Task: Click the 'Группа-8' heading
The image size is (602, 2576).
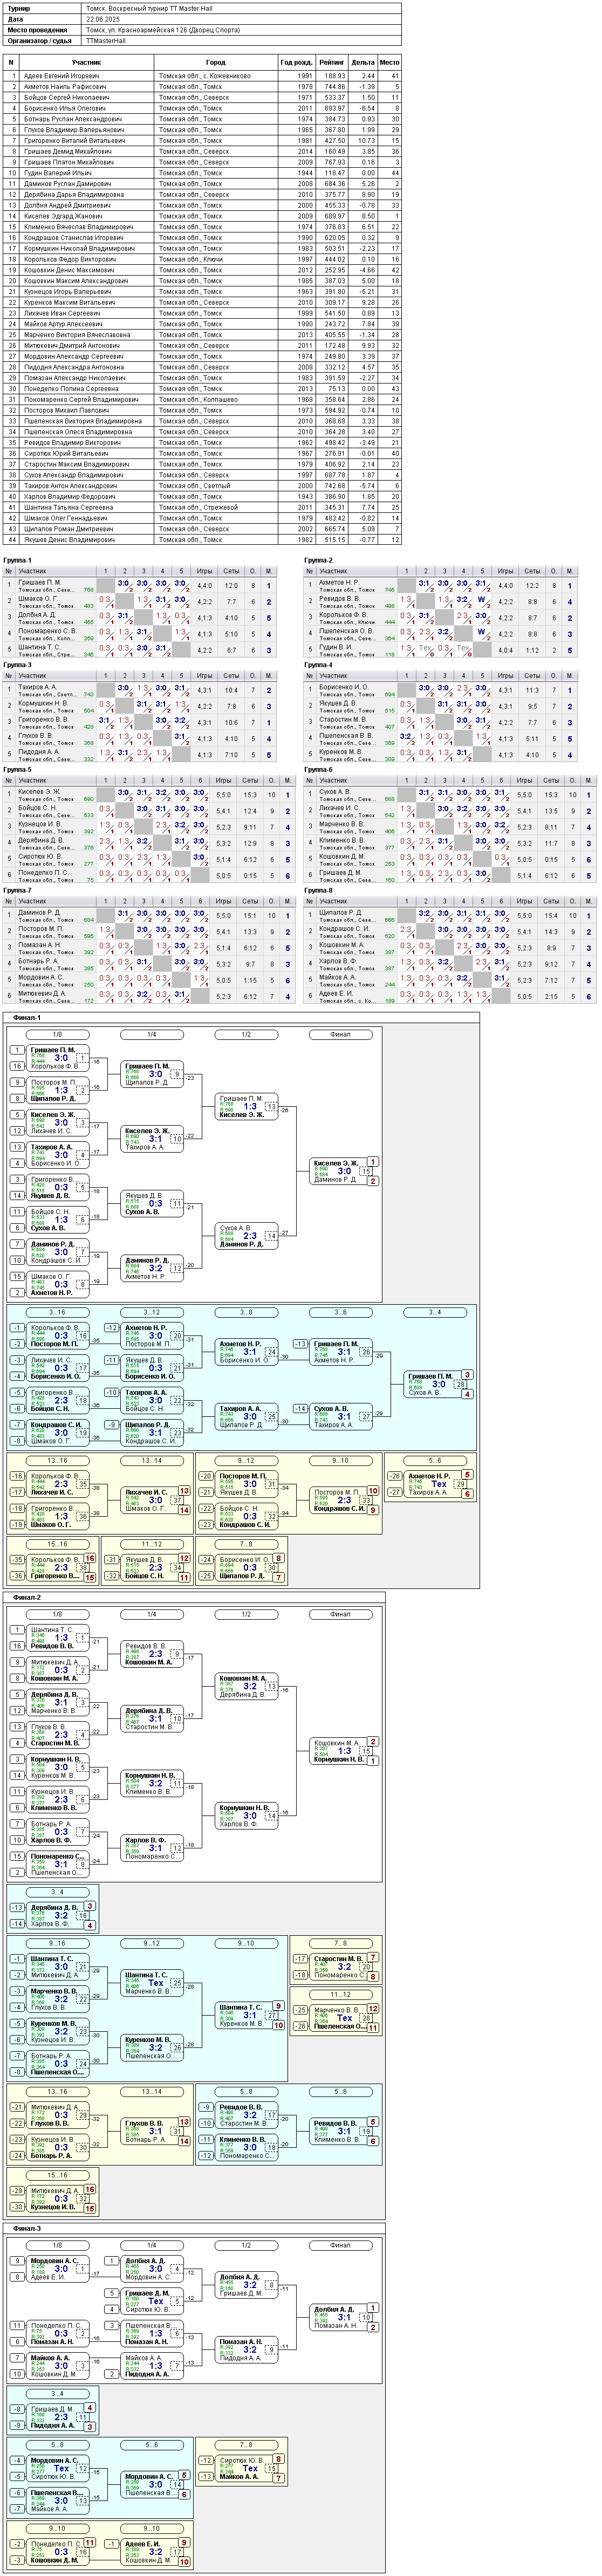Action: point(318,890)
